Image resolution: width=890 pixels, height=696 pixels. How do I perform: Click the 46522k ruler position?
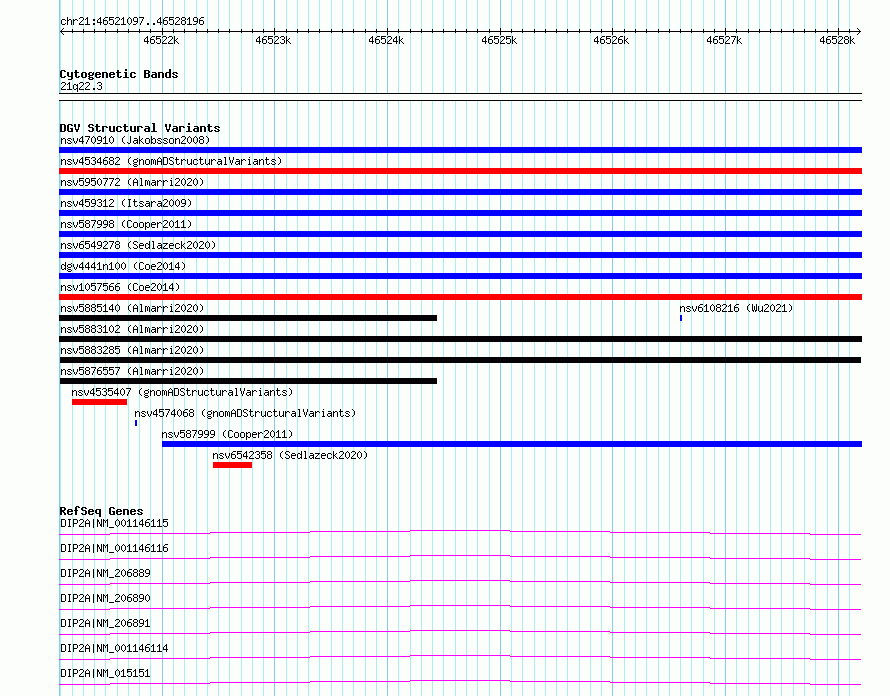click(161, 40)
